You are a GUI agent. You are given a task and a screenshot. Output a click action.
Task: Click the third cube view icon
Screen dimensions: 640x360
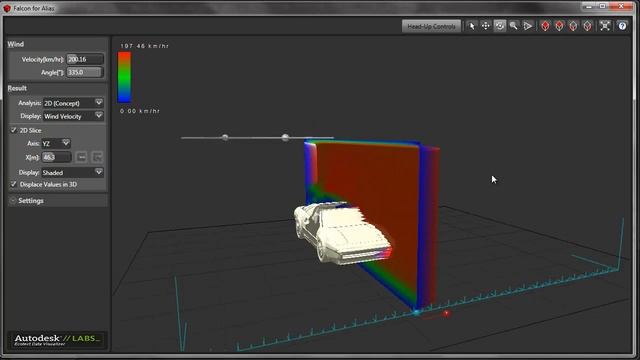(573, 26)
